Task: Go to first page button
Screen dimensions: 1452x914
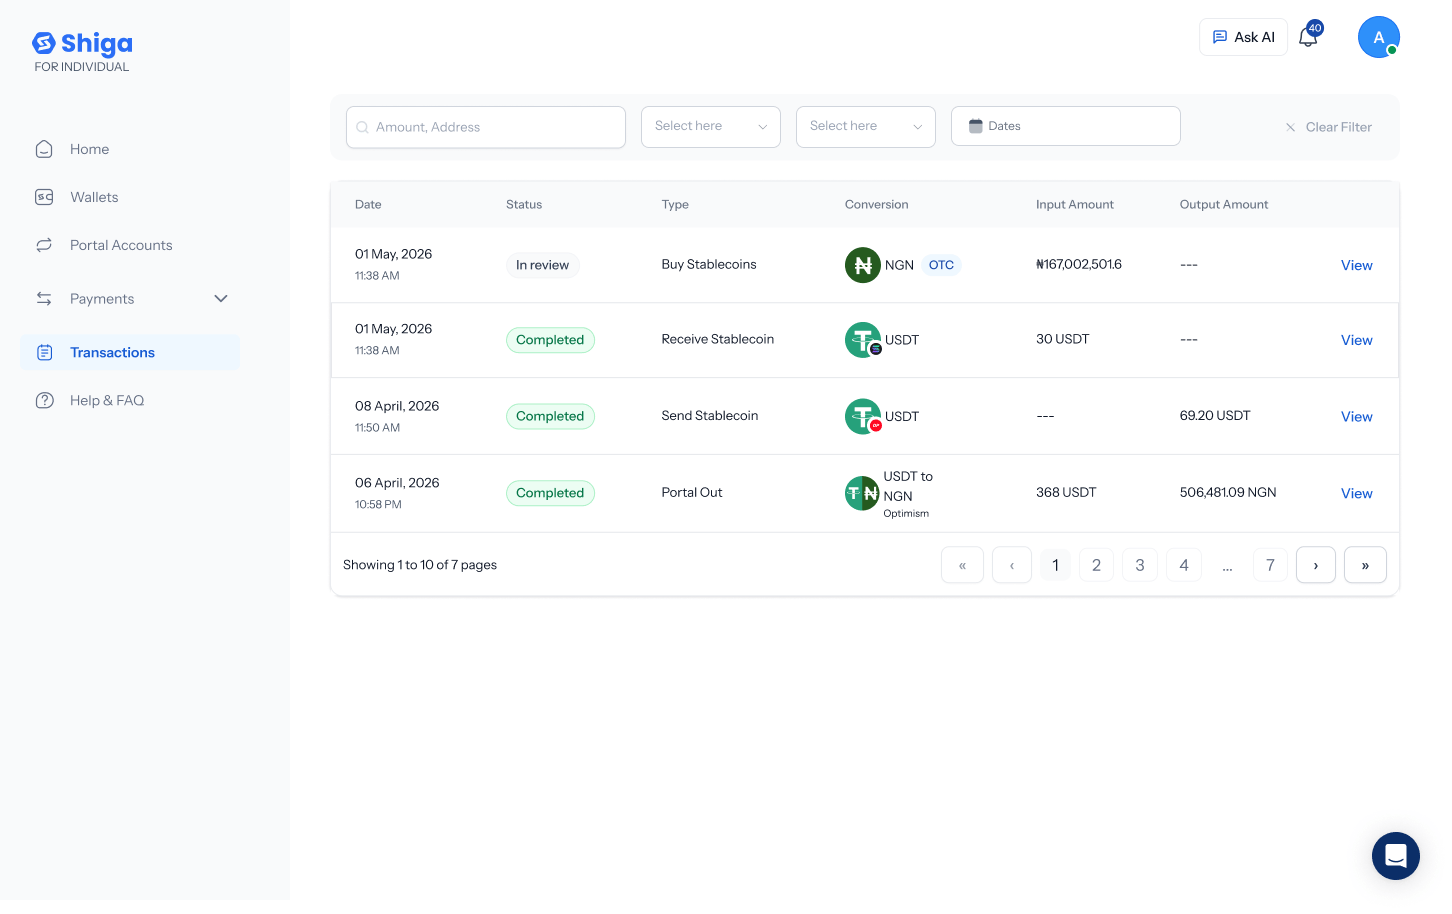Action: tap(962, 565)
